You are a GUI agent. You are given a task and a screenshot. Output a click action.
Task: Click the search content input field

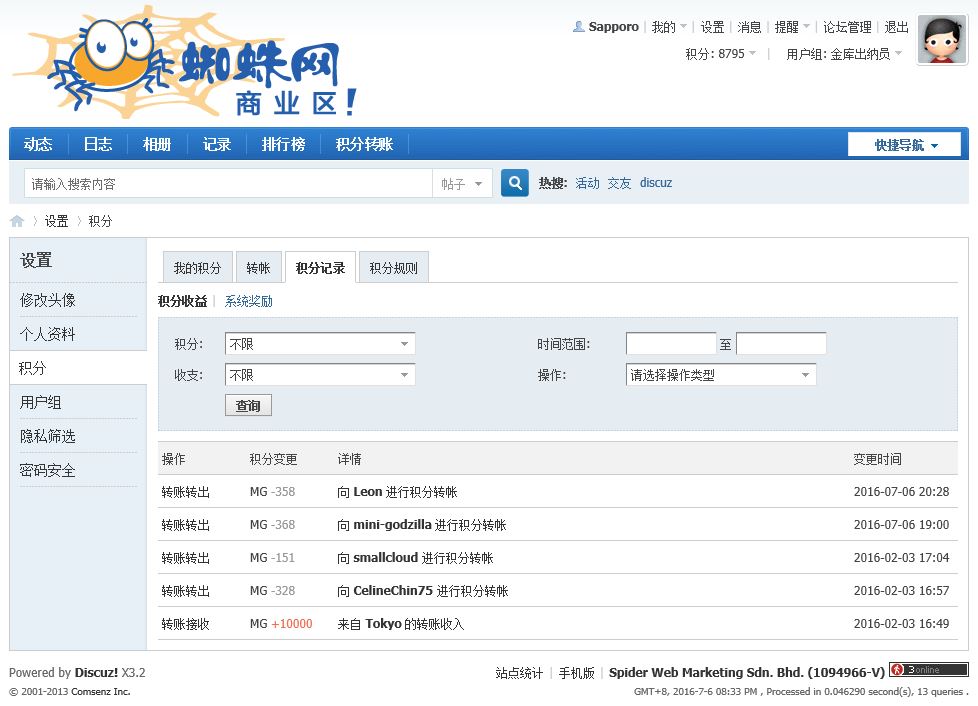228,184
